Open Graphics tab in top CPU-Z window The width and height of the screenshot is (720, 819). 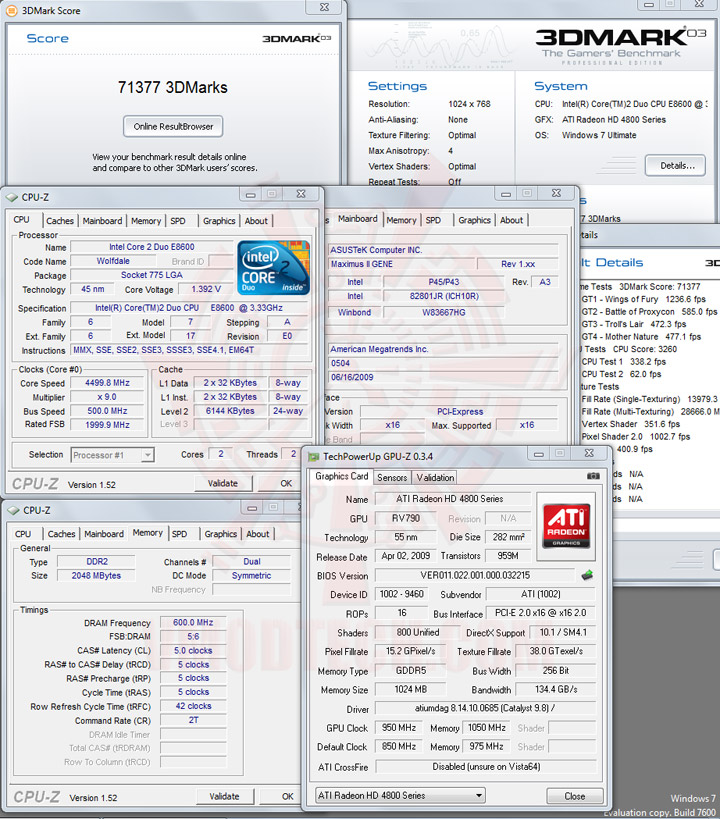[x=219, y=221]
